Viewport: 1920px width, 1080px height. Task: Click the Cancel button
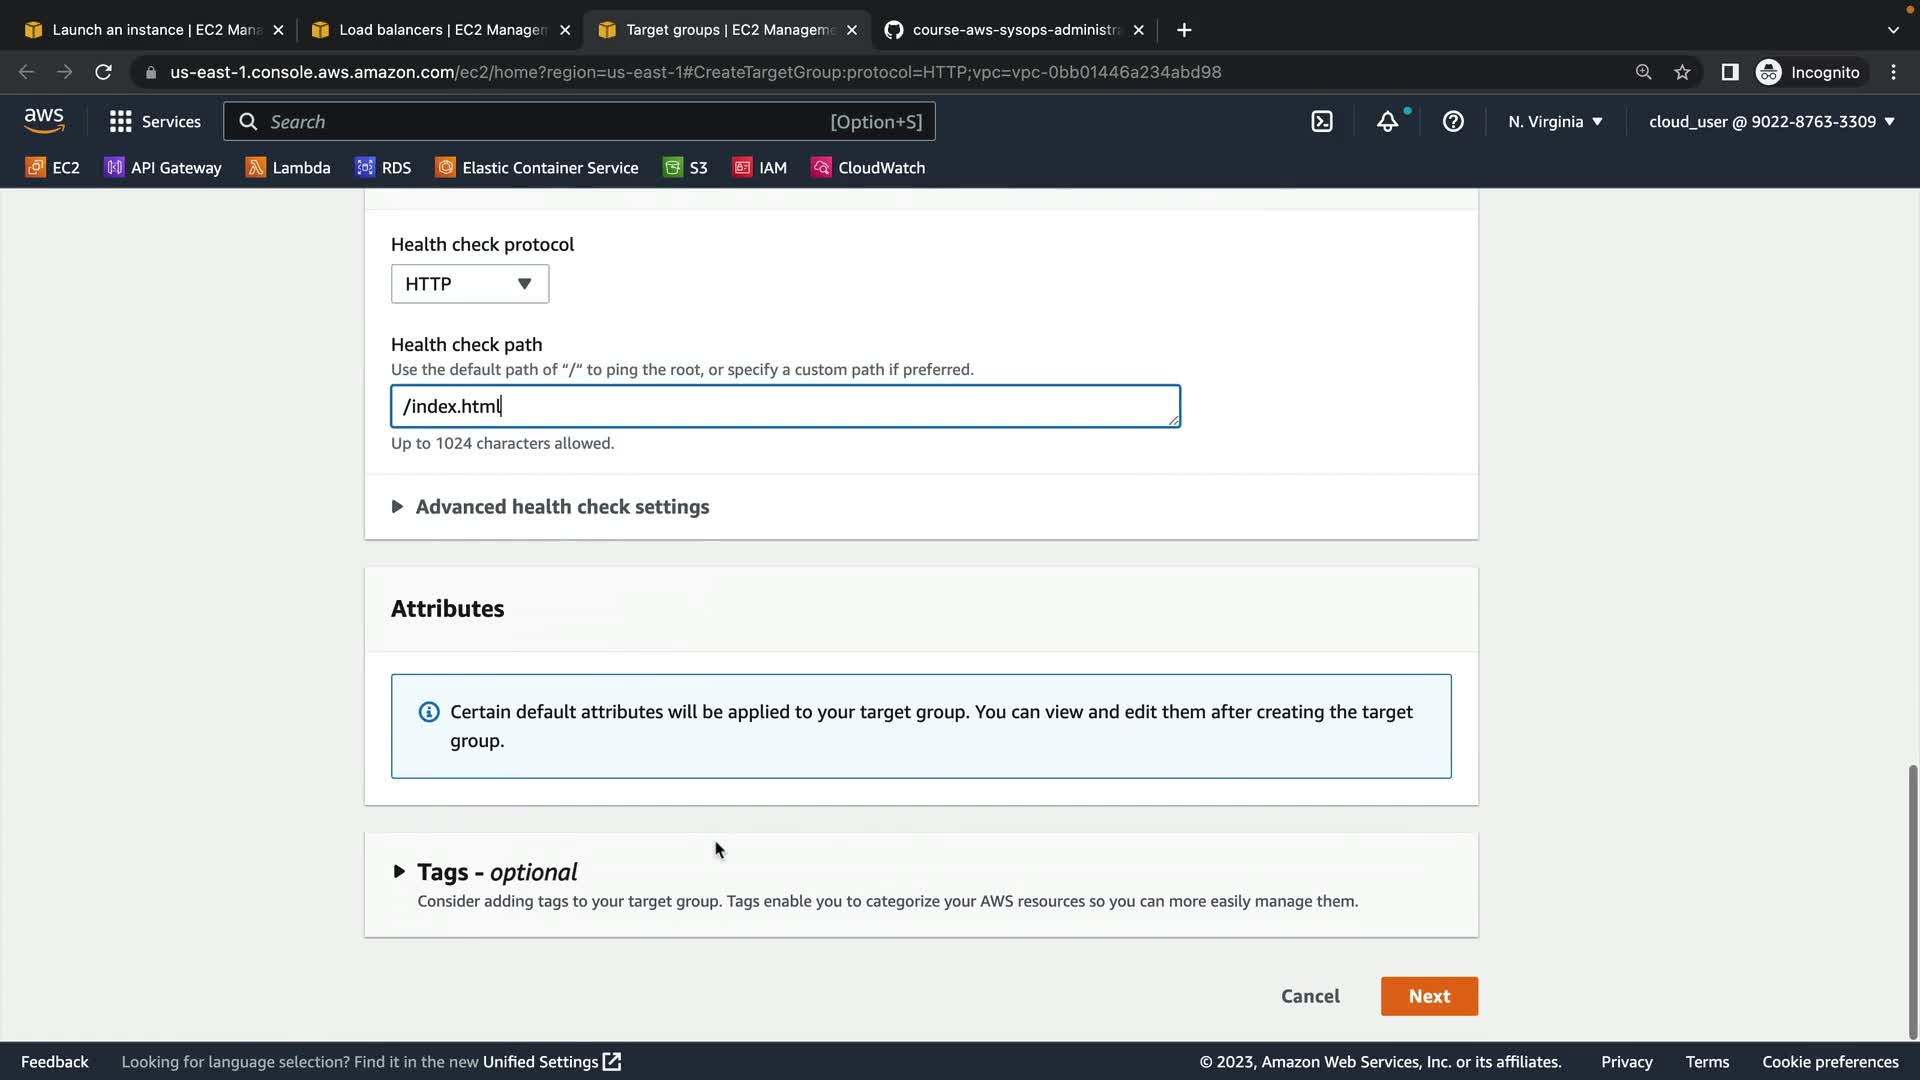[x=1310, y=996]
